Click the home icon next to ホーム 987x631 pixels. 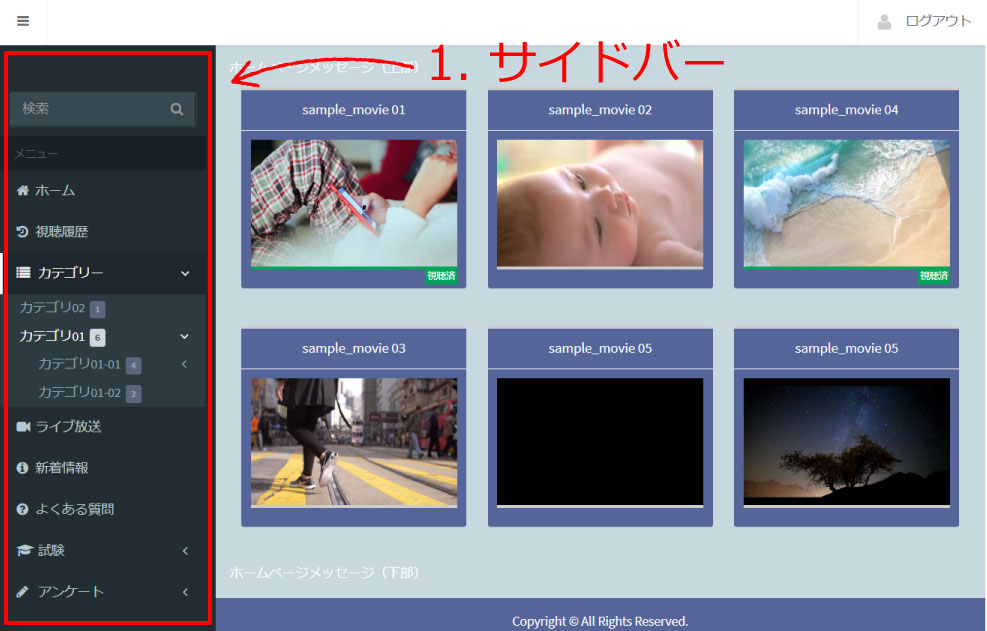click(x=22, y=190)
